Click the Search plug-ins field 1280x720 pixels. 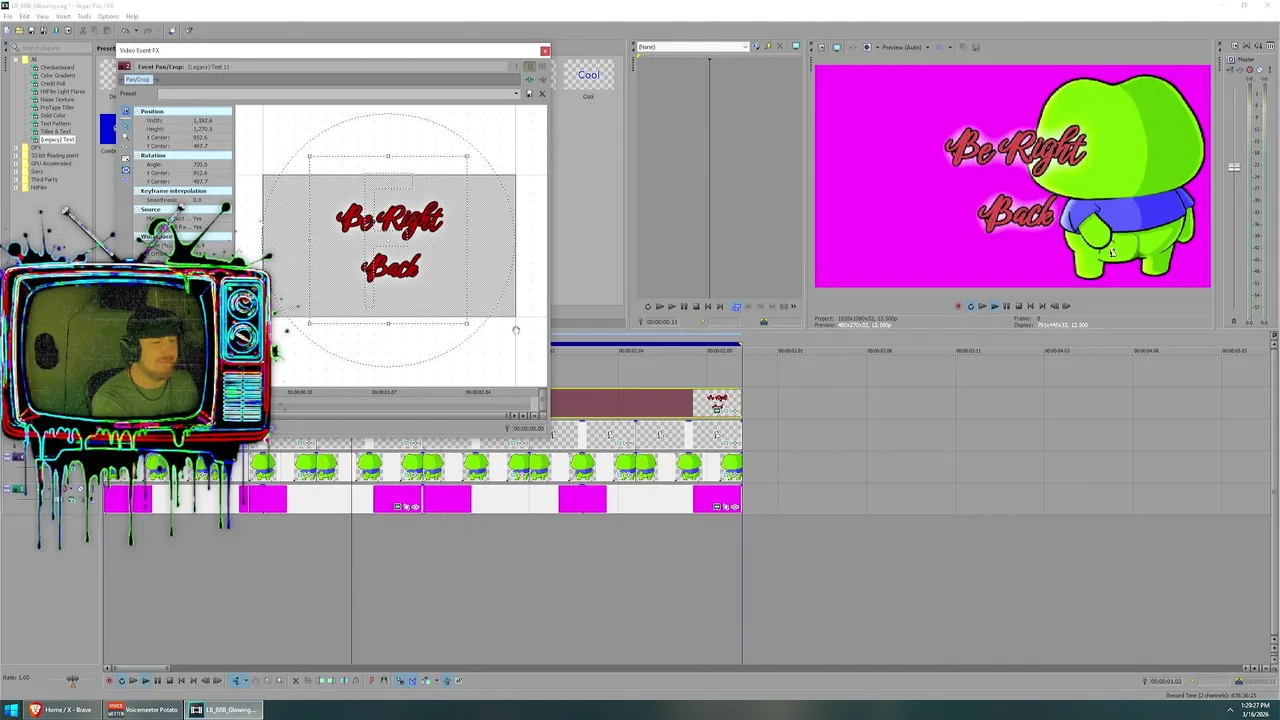click(55, 48)
